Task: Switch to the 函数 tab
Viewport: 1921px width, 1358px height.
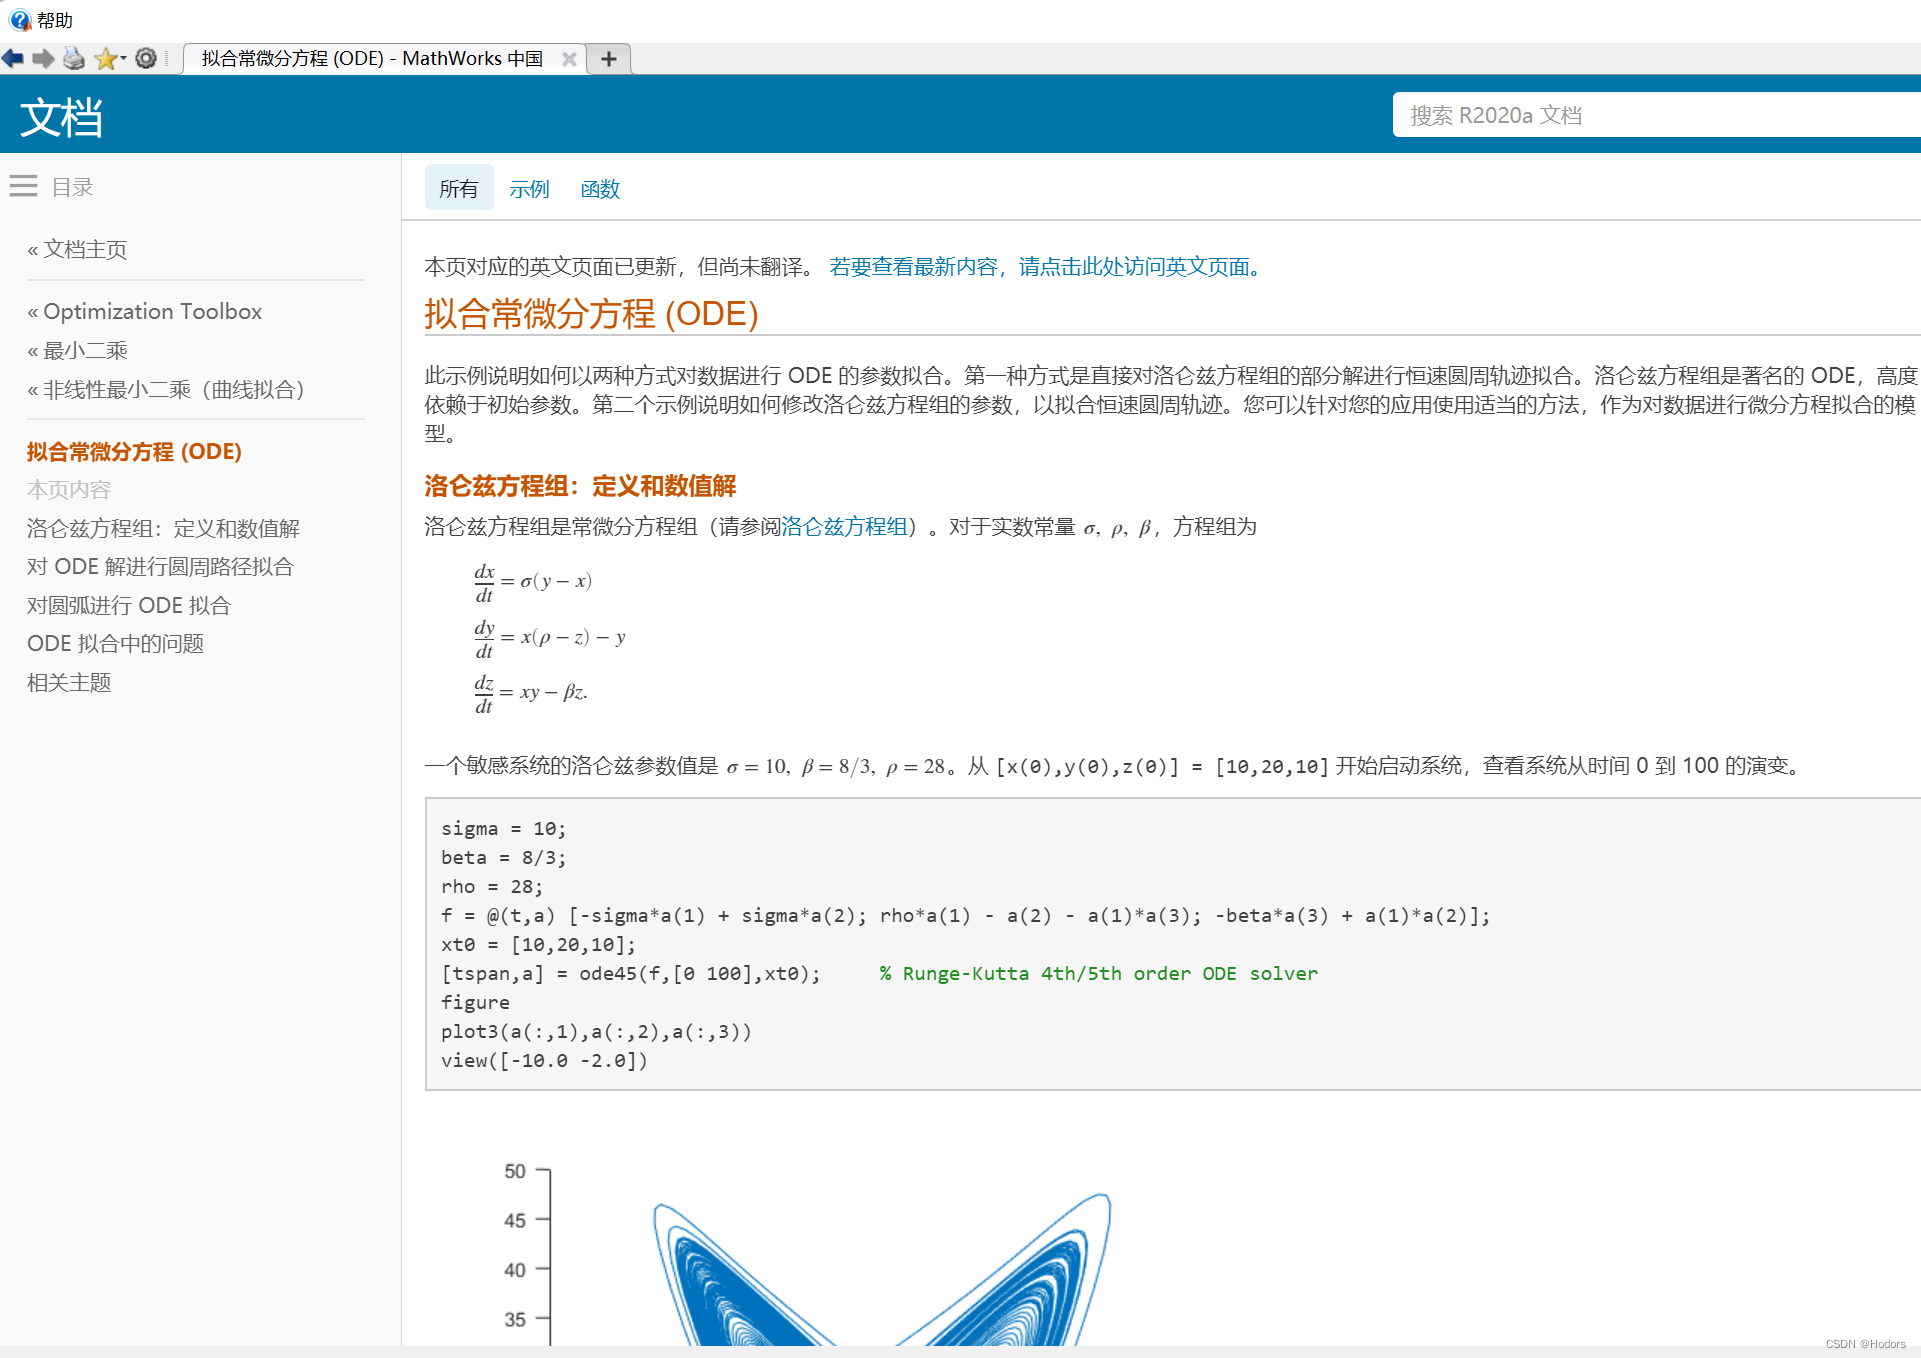Action: point(600,189)
